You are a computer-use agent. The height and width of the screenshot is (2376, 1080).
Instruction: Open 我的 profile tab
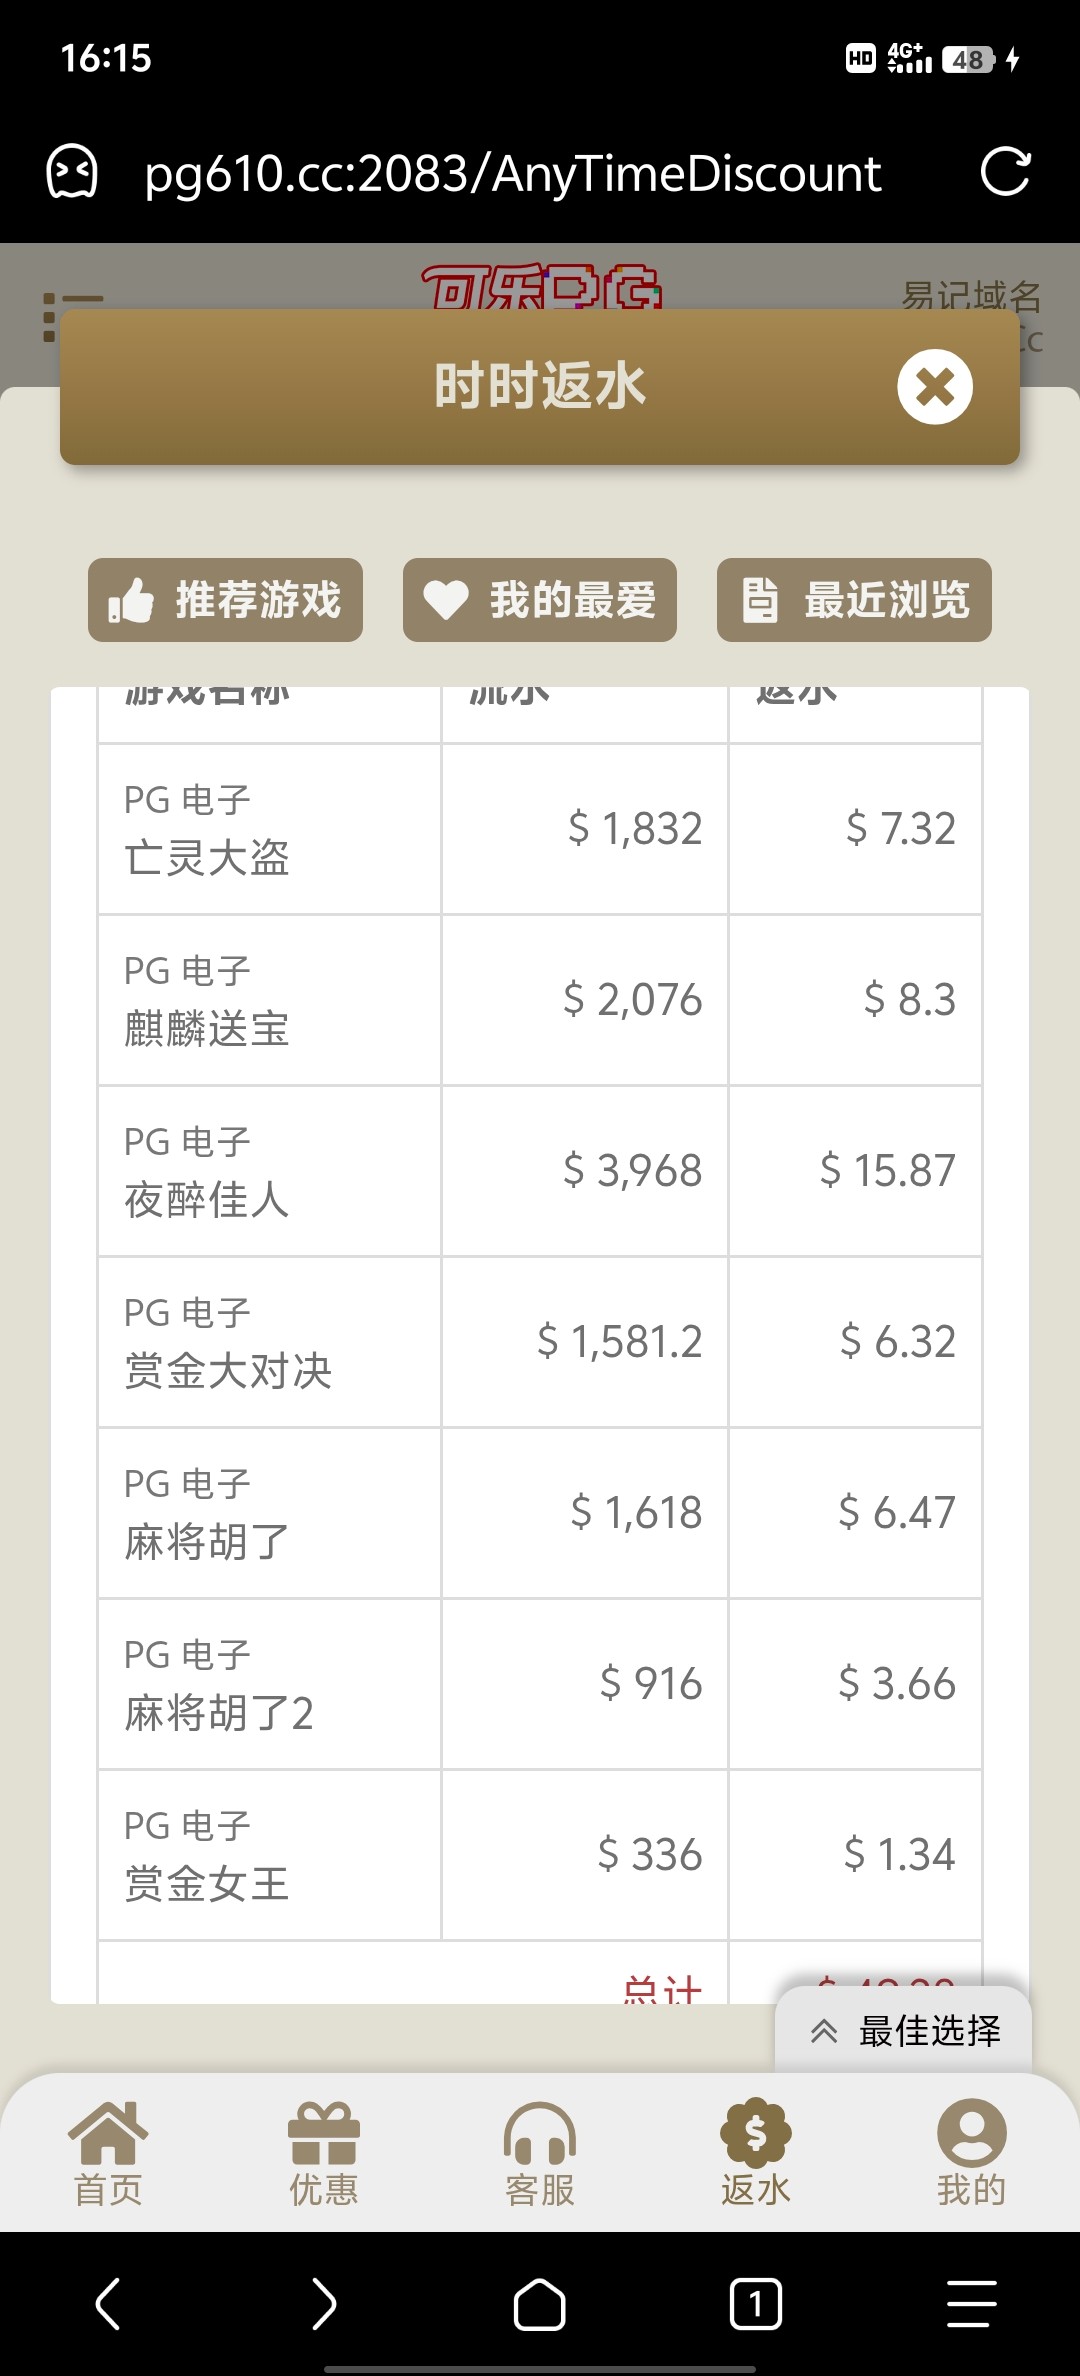coord(971,2154)
